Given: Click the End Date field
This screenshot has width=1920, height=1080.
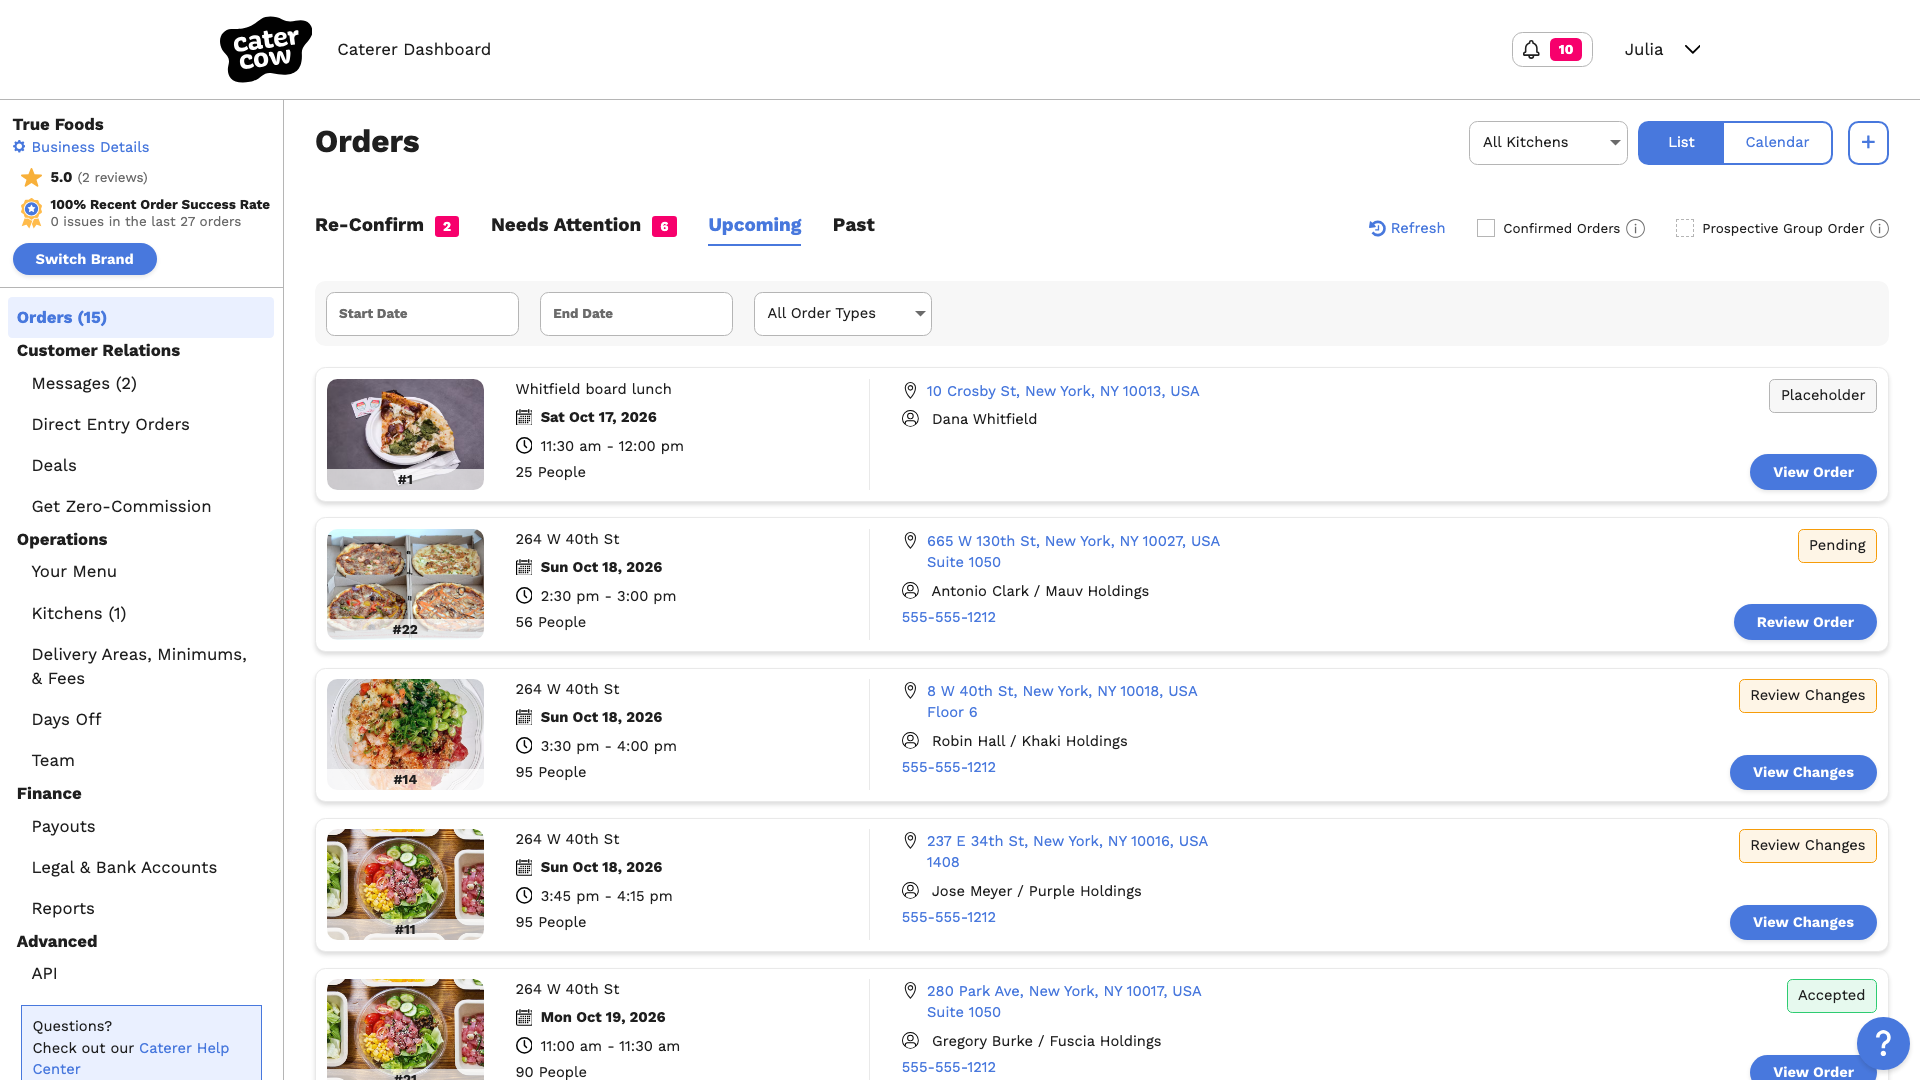Looking at the screenshot, I should click(x=636, y=313).
